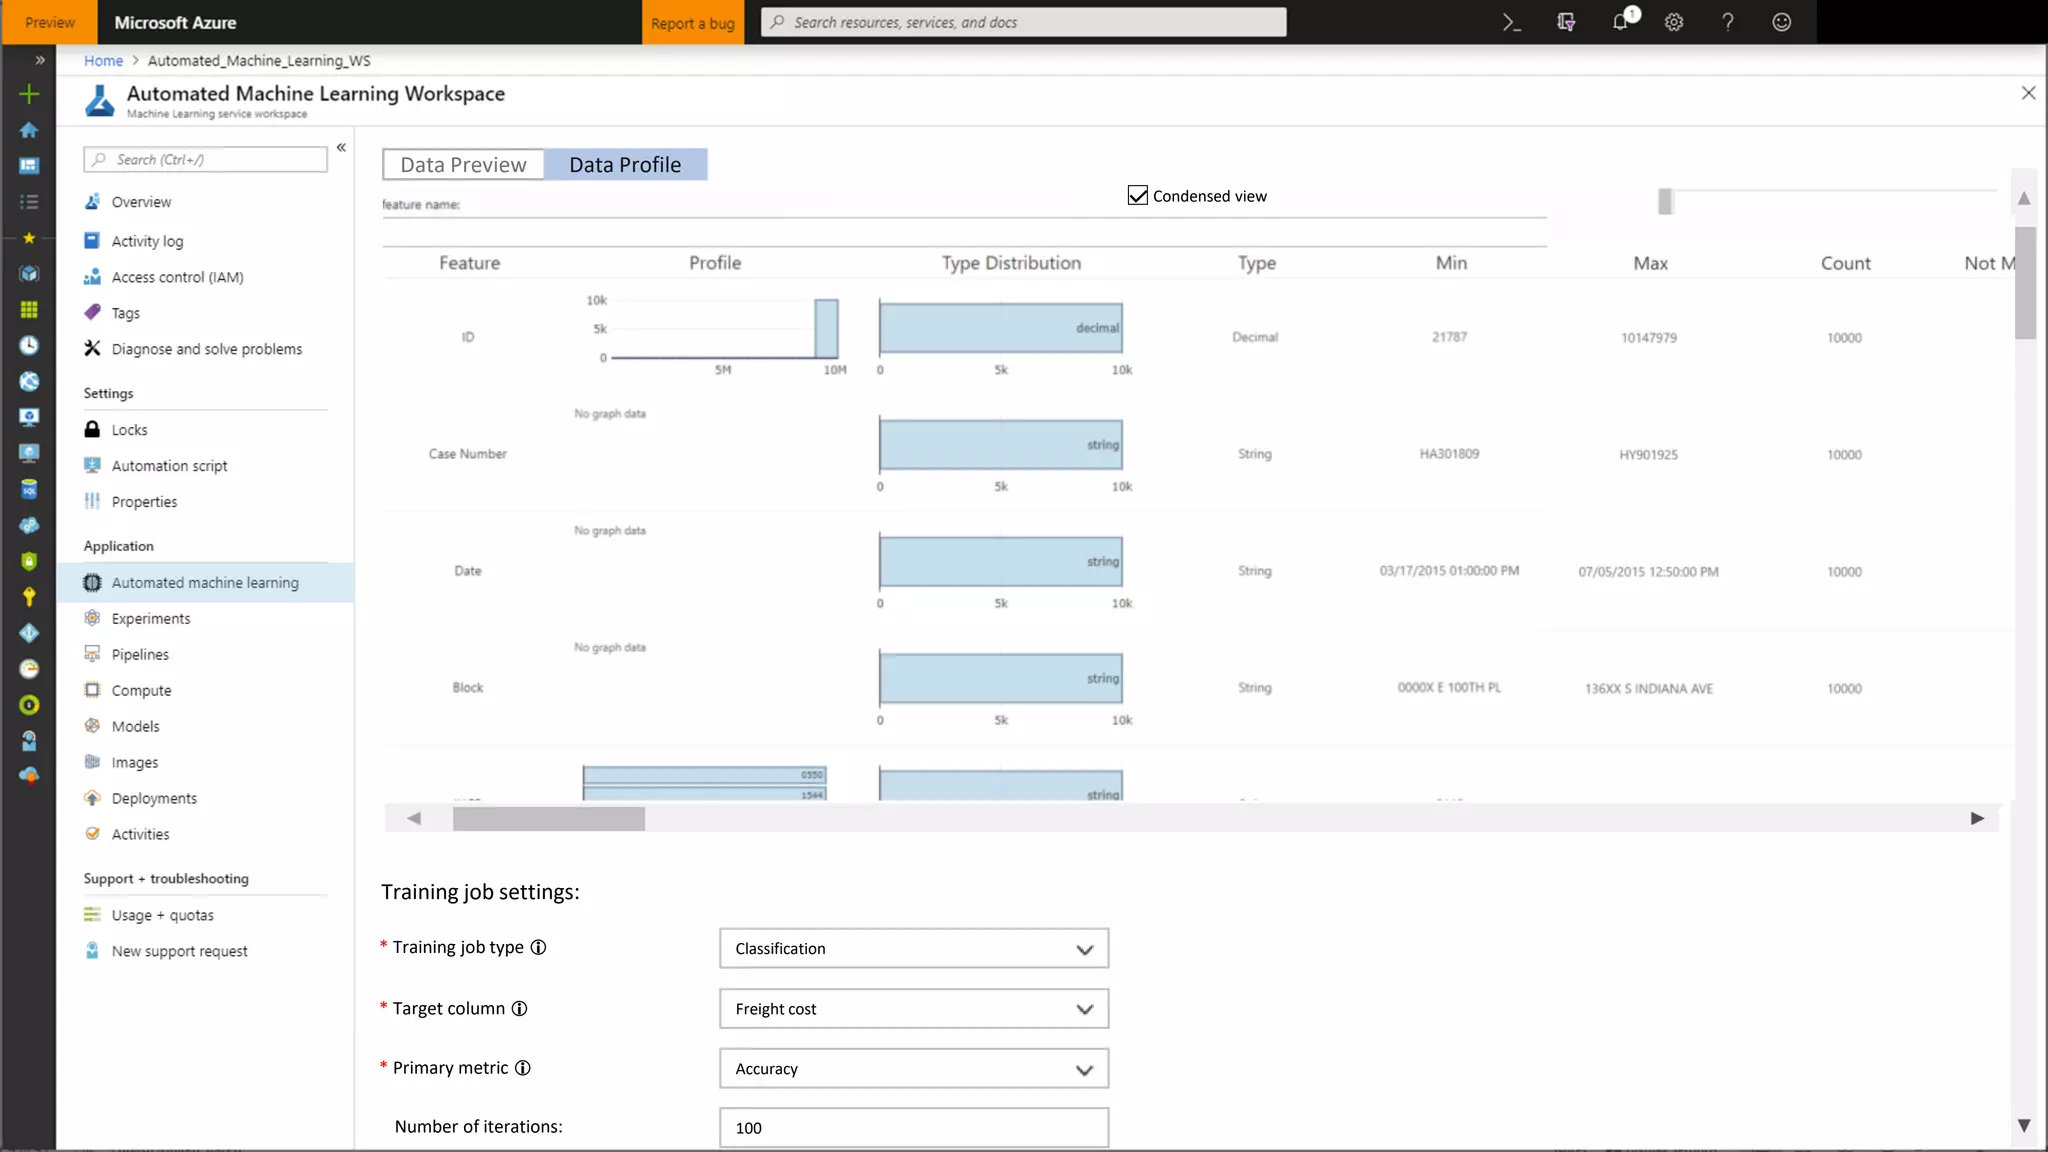Click the Compute icon
The width and height of the screenshot is (2048, 1152).
point(92,690)
